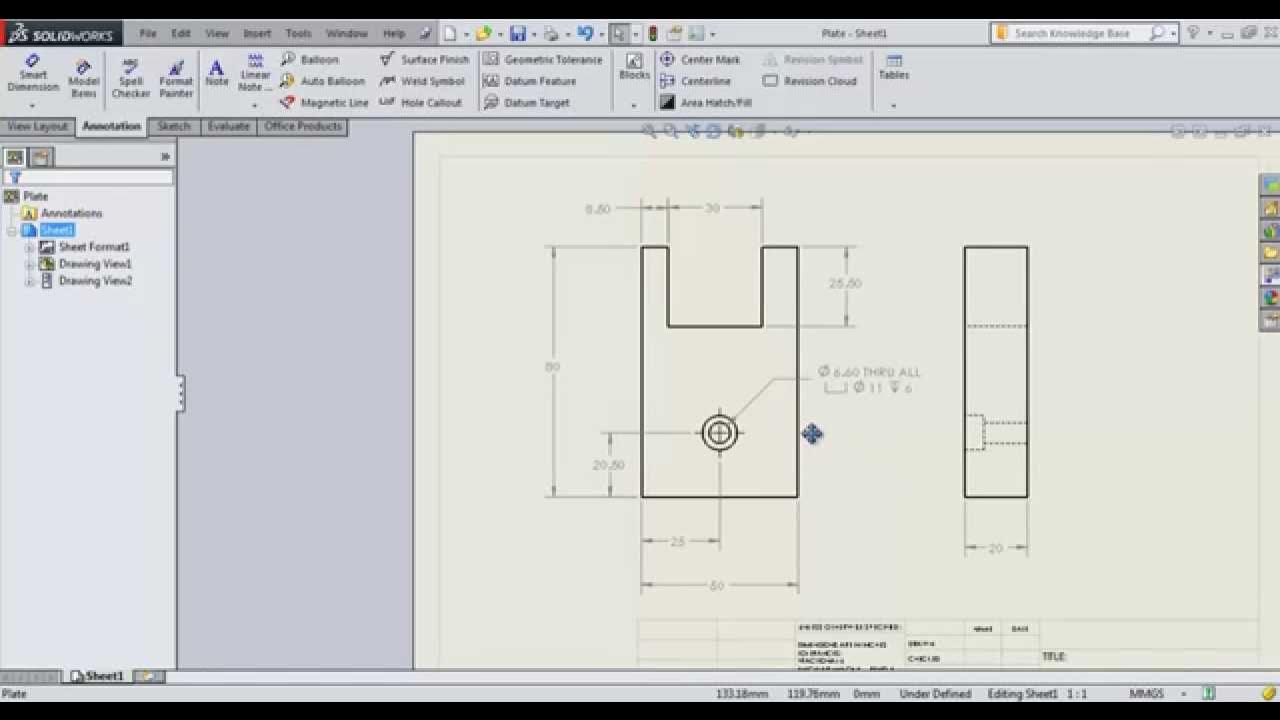Open the Insert menu
The image size is (1280, 720).
coord(257,33)
